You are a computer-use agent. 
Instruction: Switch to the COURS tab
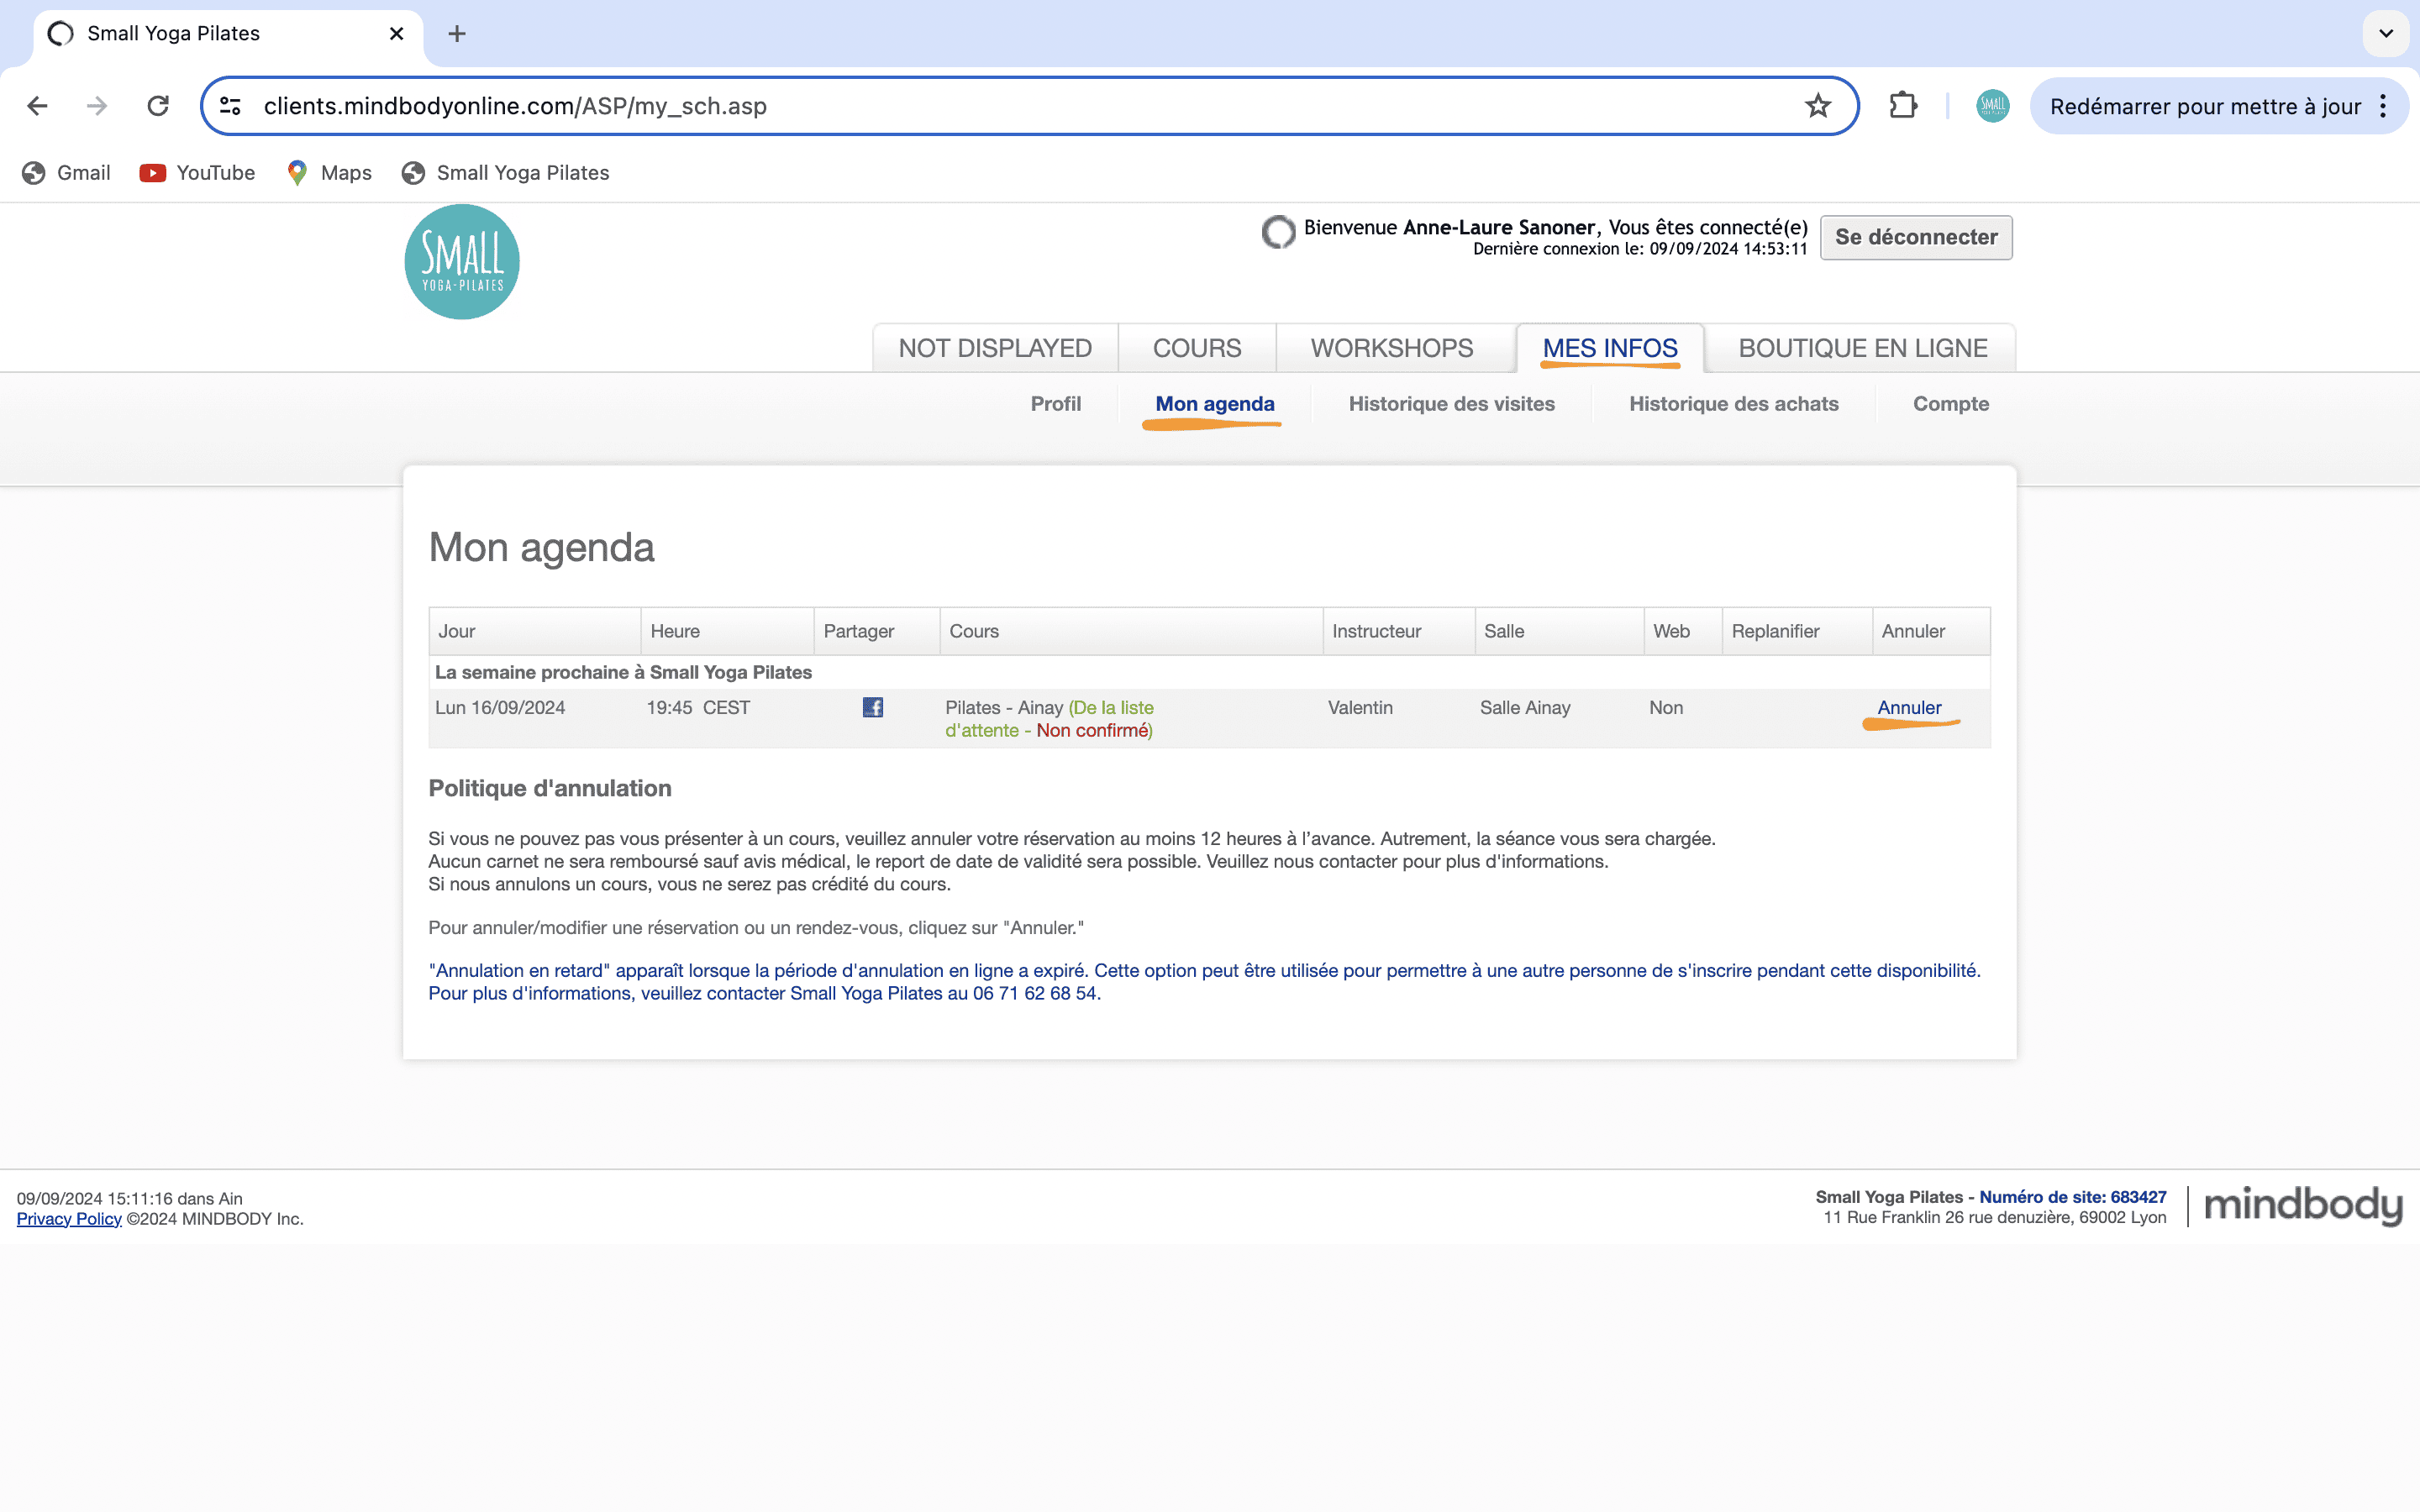[x=1197, y=348]
